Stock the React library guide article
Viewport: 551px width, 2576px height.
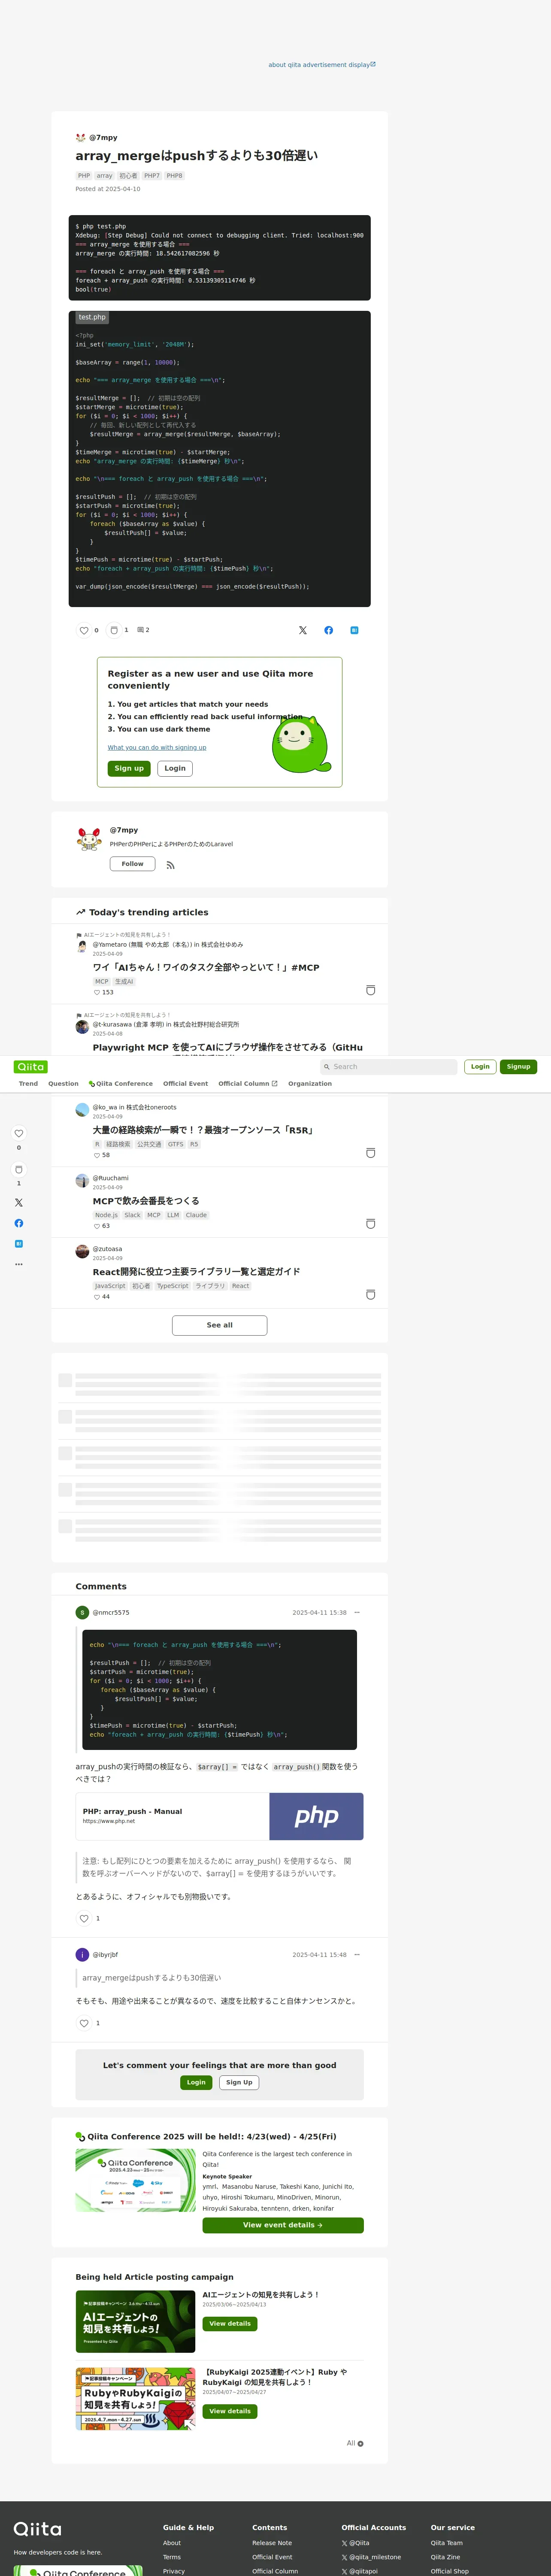click(x=370, y=1295)
